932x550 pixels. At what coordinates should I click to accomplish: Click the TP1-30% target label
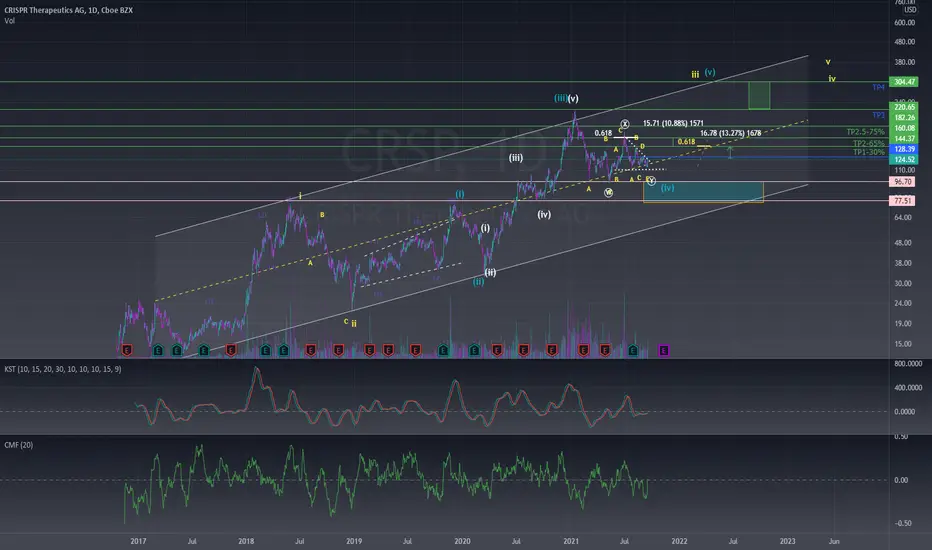pyautogui.click(x=868, y=152)
